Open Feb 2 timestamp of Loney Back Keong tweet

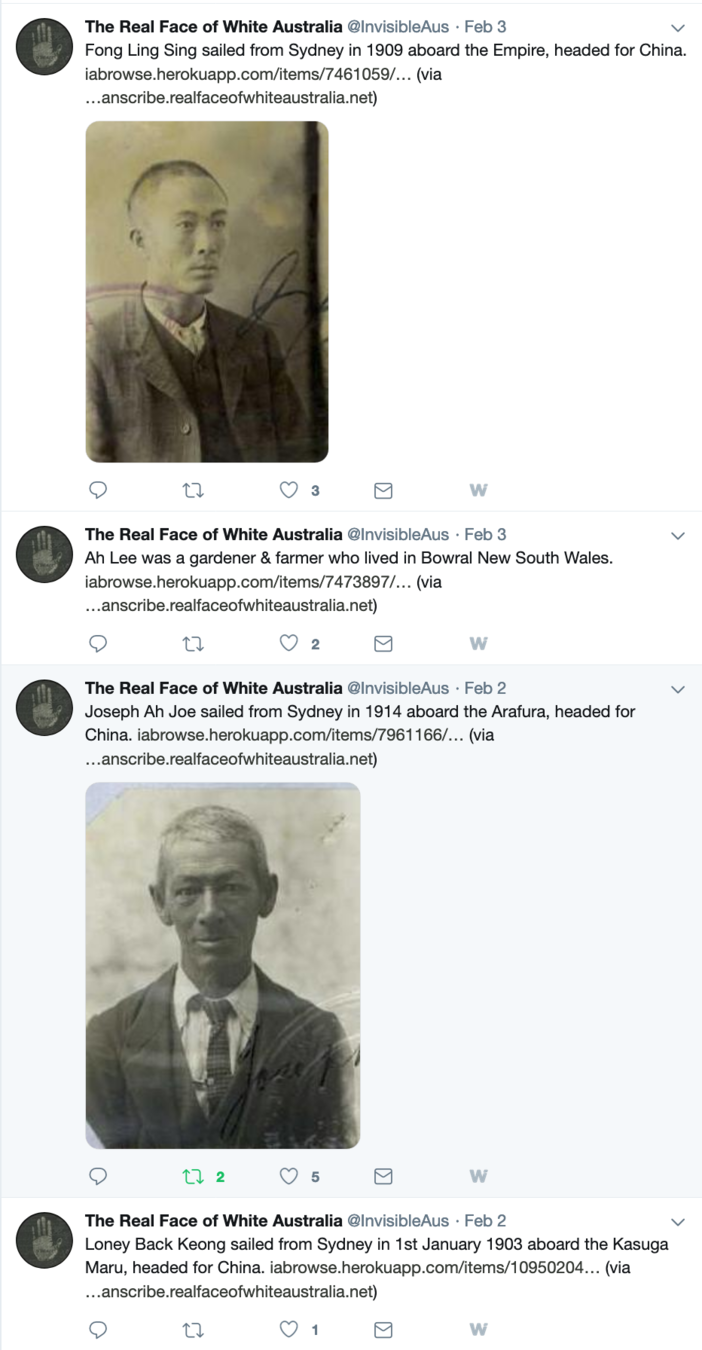coord(485,1220)
